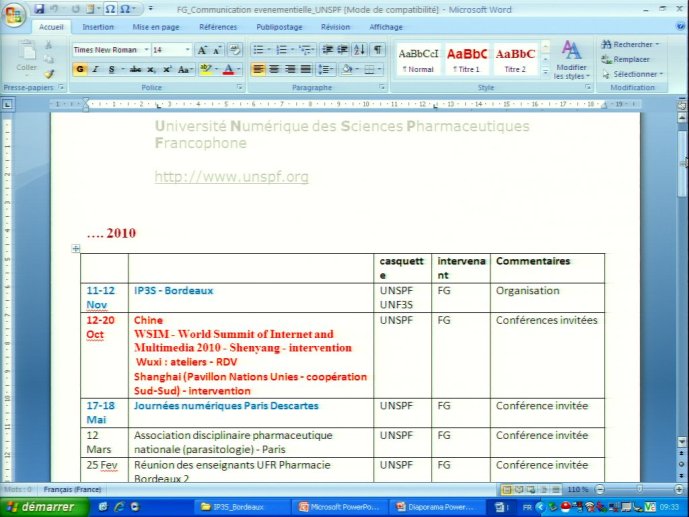The image size is (689, 517).
Task: Center the paragraph text
Action: 274,69
